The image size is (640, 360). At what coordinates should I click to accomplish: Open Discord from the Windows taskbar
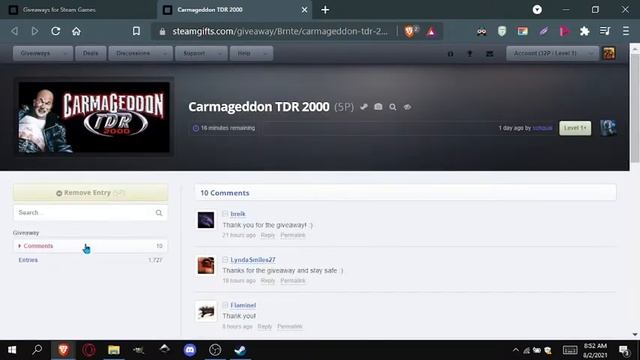190,350
